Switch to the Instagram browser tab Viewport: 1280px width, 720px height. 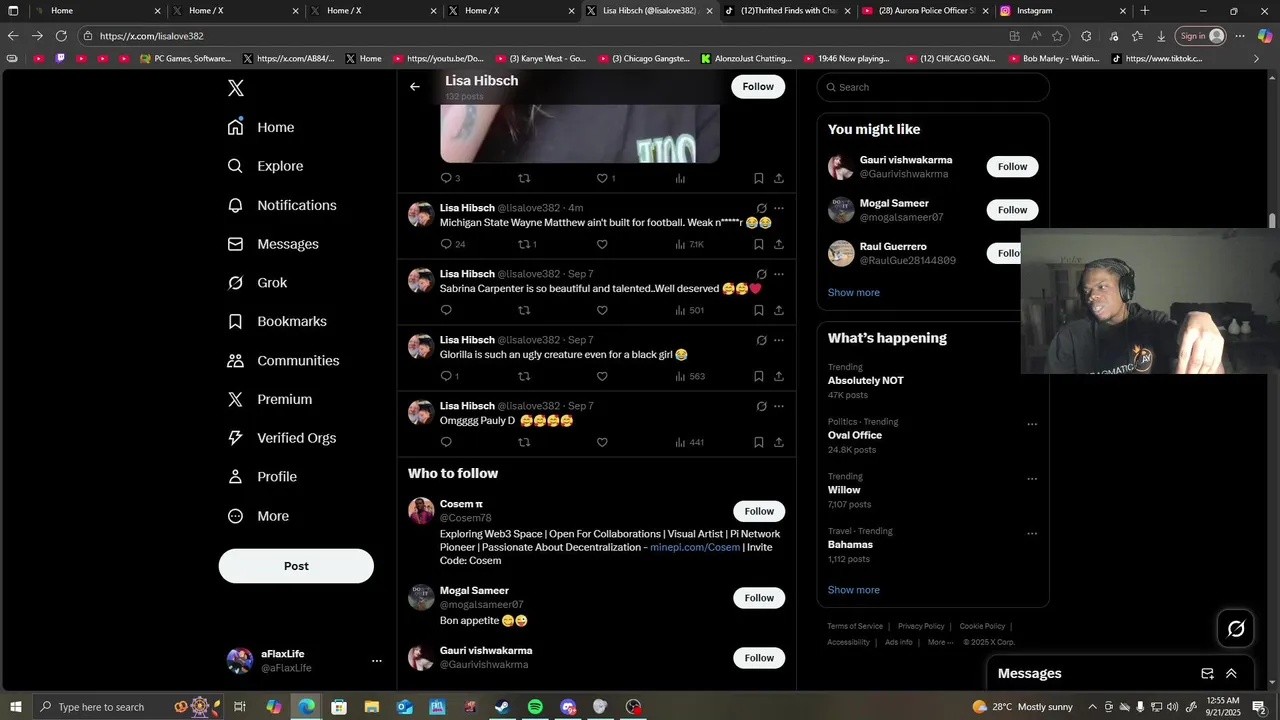tap(1063, 11)
